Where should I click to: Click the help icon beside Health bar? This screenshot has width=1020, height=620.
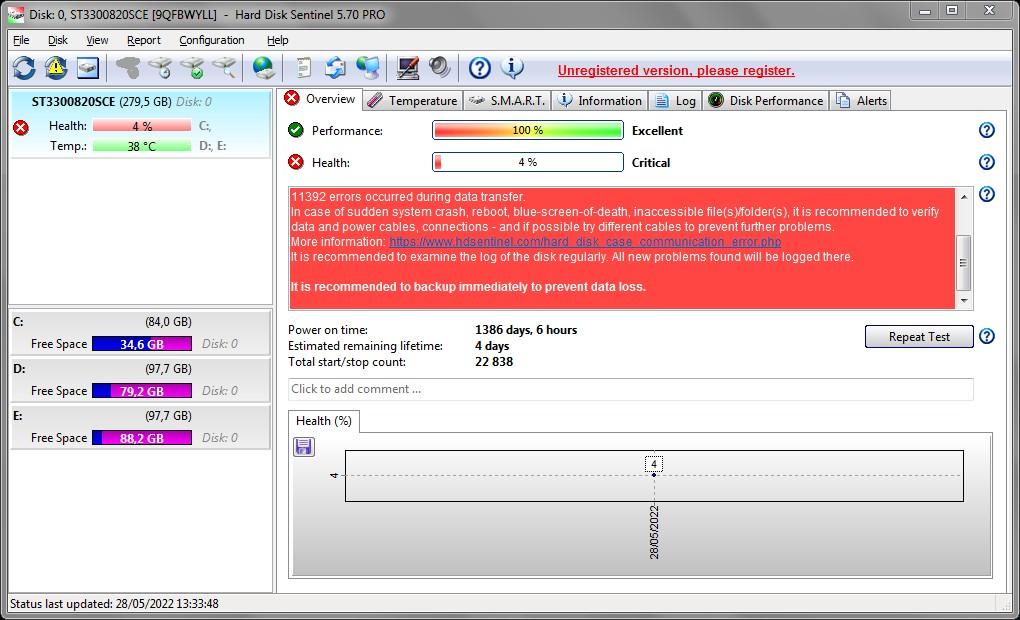click(x=987, y=162)
